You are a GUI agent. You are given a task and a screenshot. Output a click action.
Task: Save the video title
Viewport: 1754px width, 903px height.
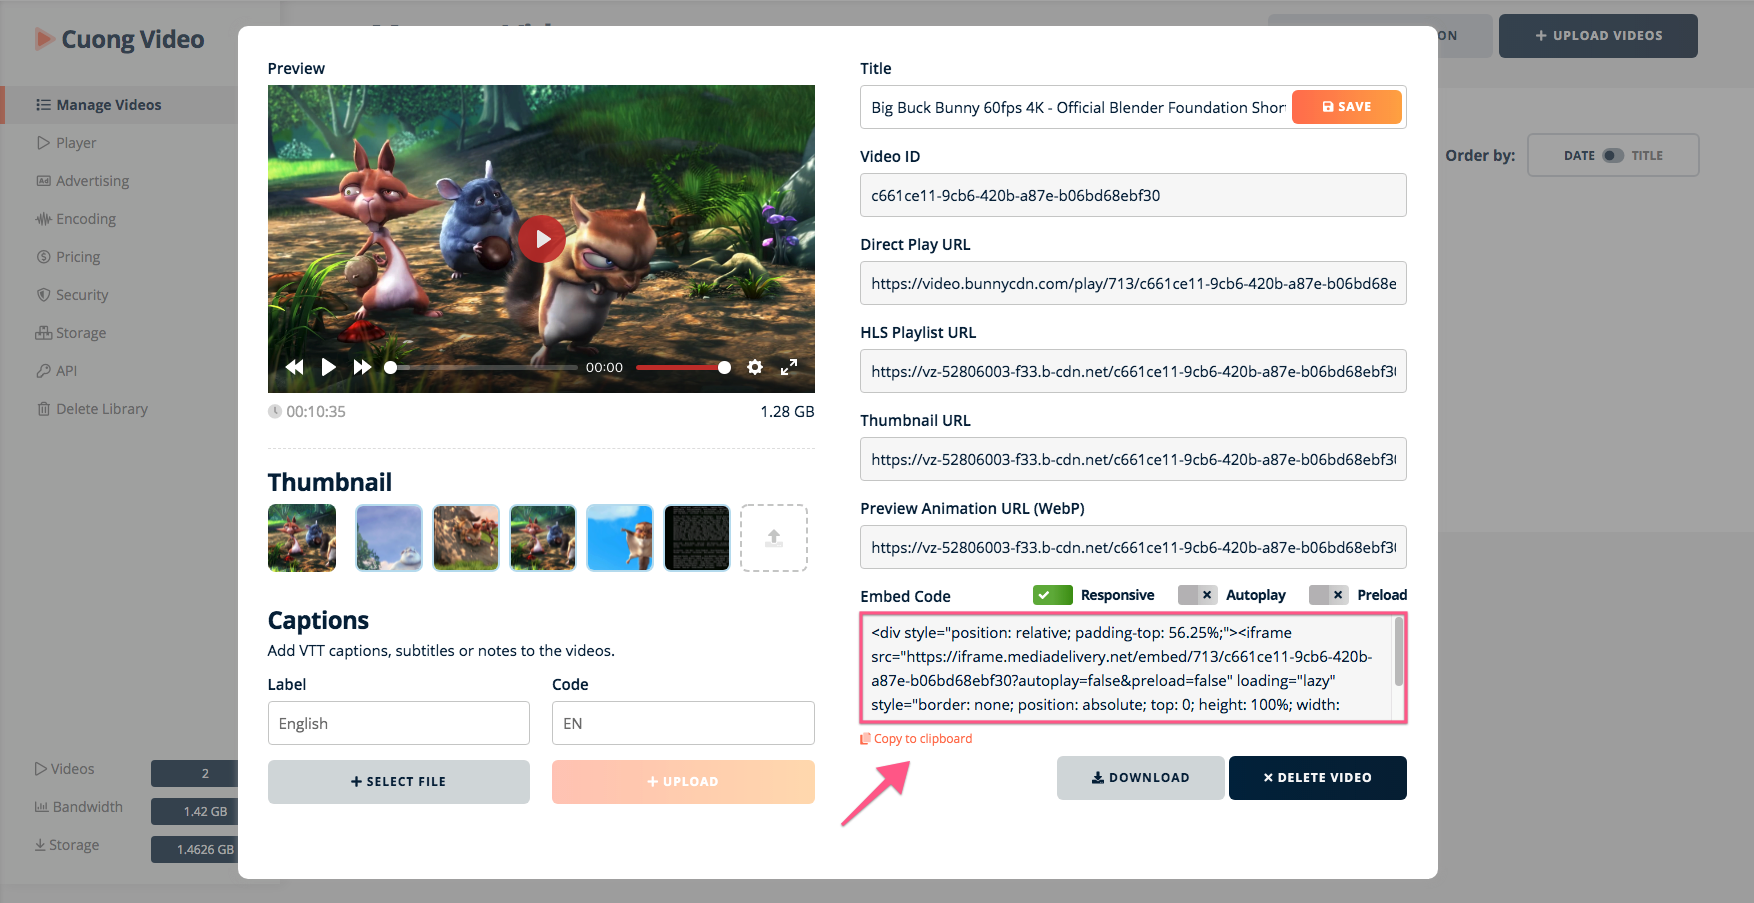coord(1347,107)
